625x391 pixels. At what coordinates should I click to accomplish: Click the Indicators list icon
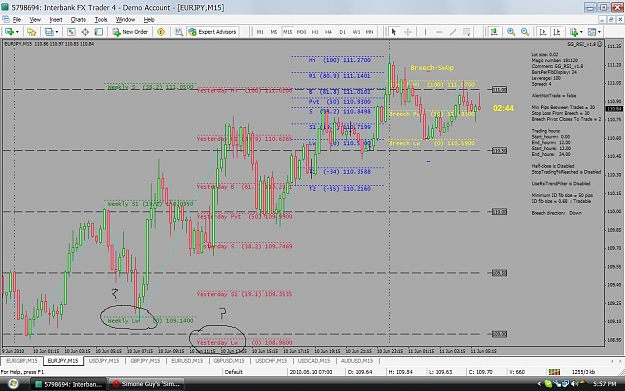coord(574,32)
